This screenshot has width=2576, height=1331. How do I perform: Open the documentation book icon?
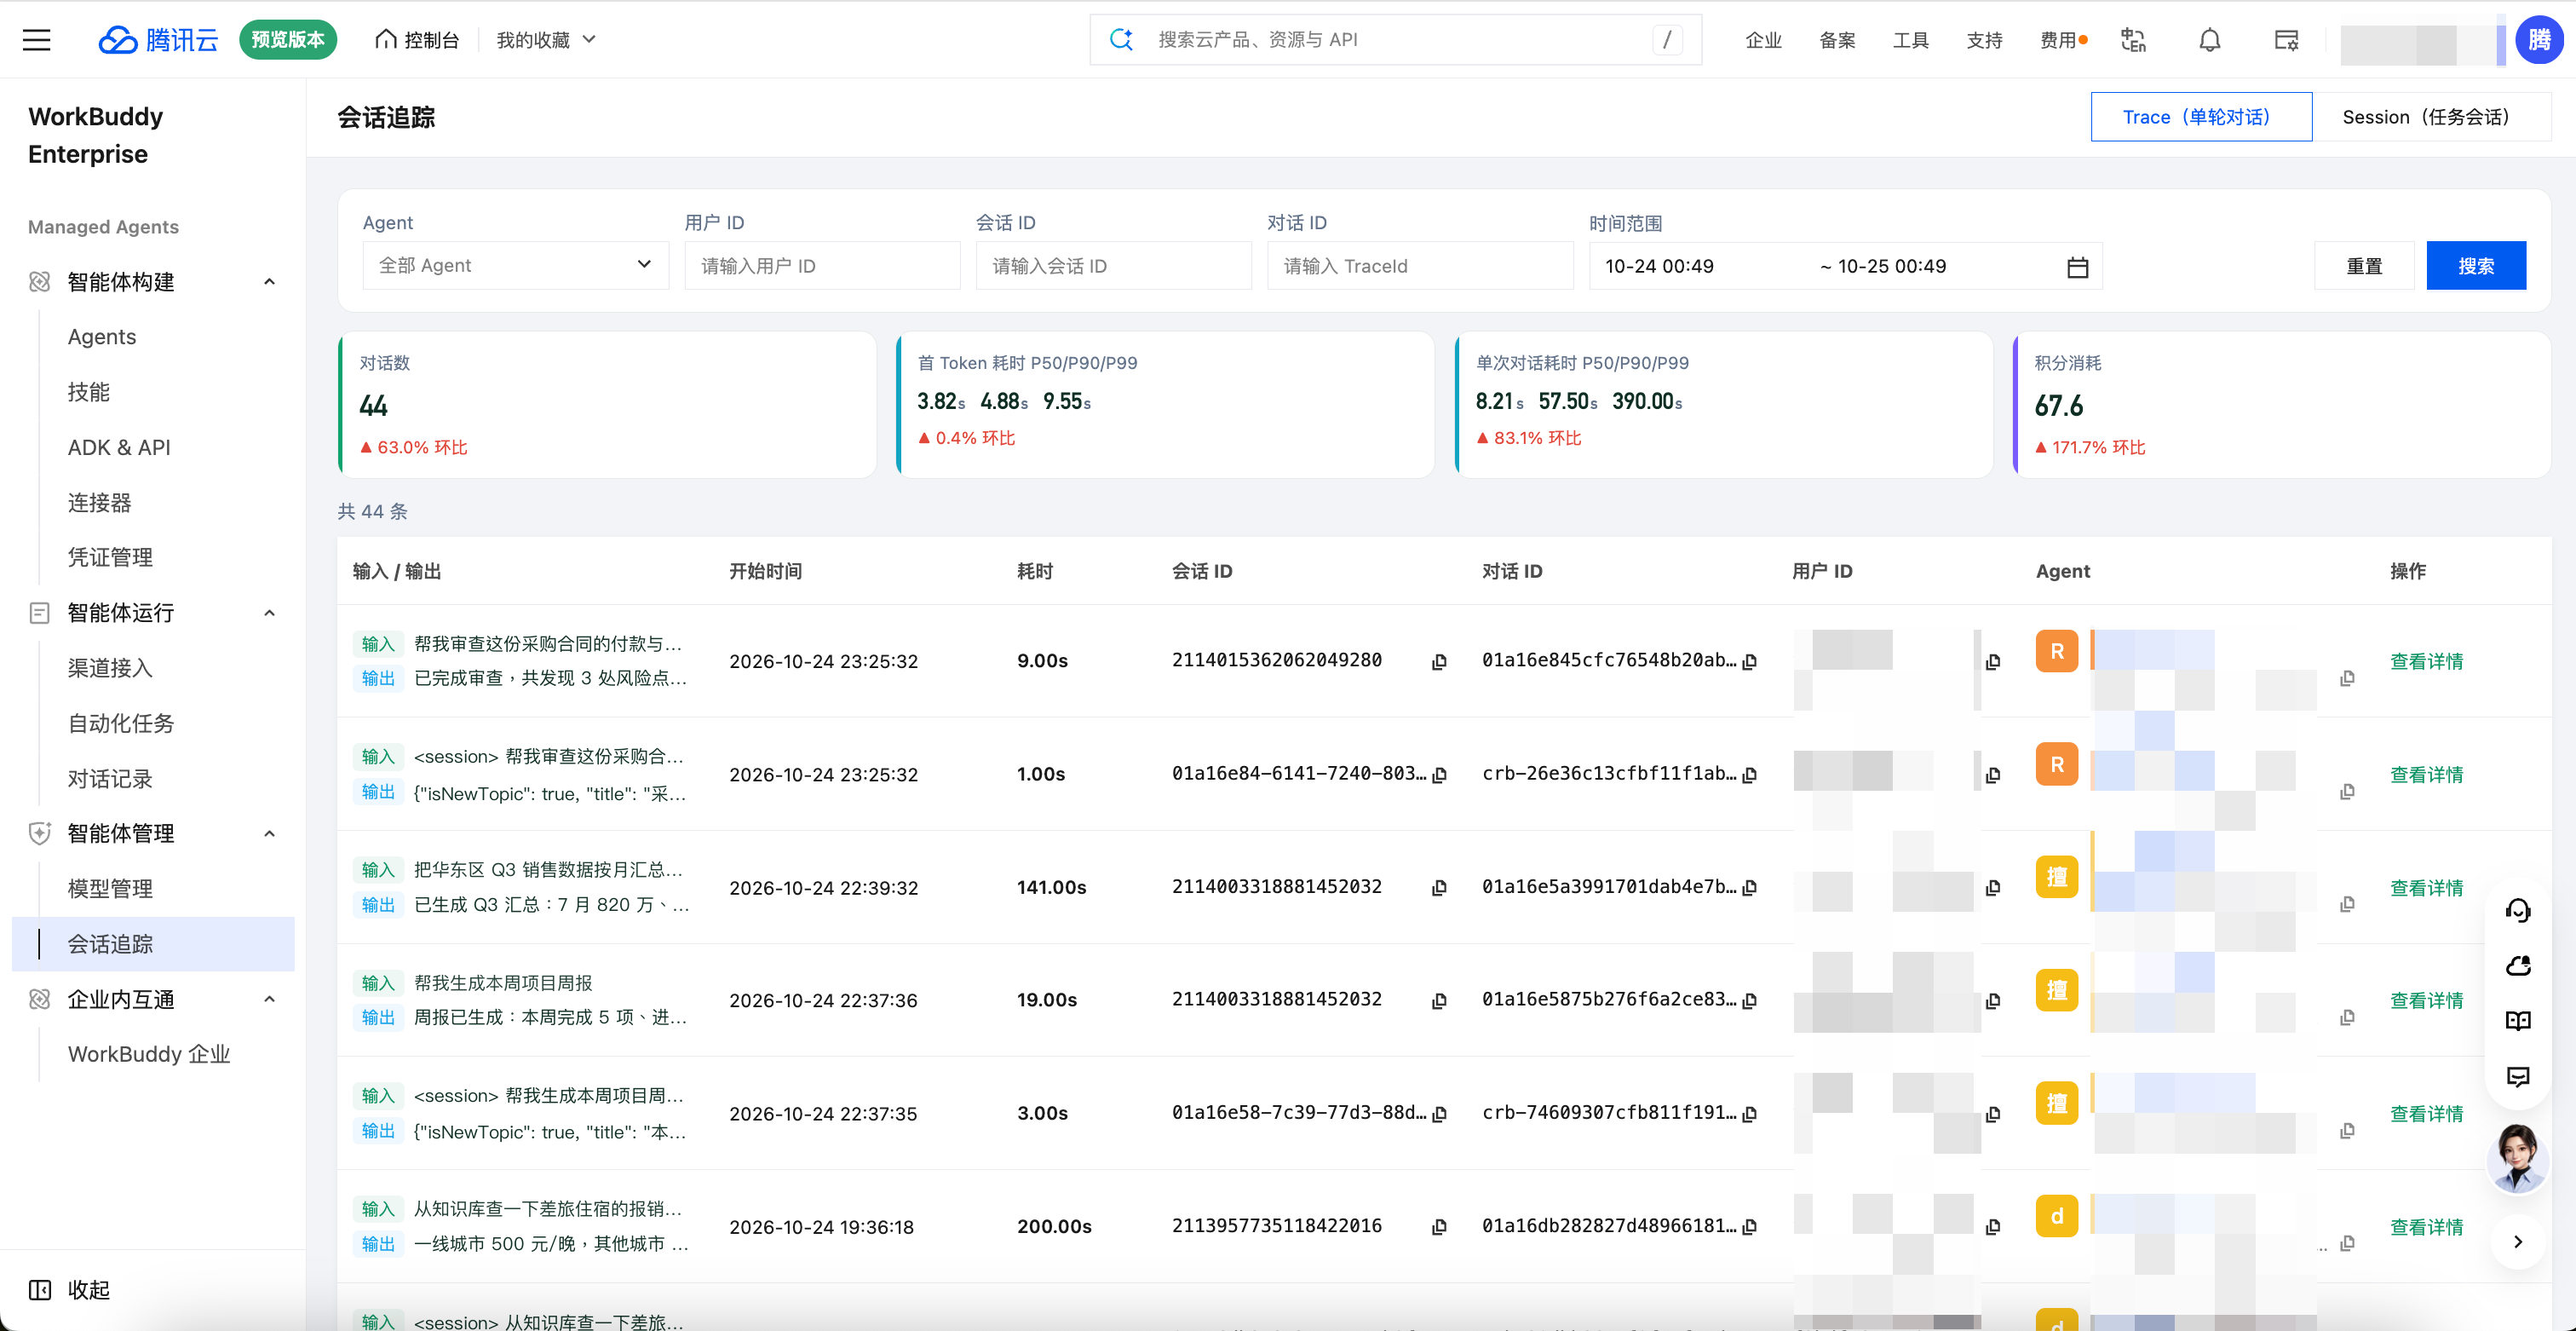click(x=2517, y=1020)
